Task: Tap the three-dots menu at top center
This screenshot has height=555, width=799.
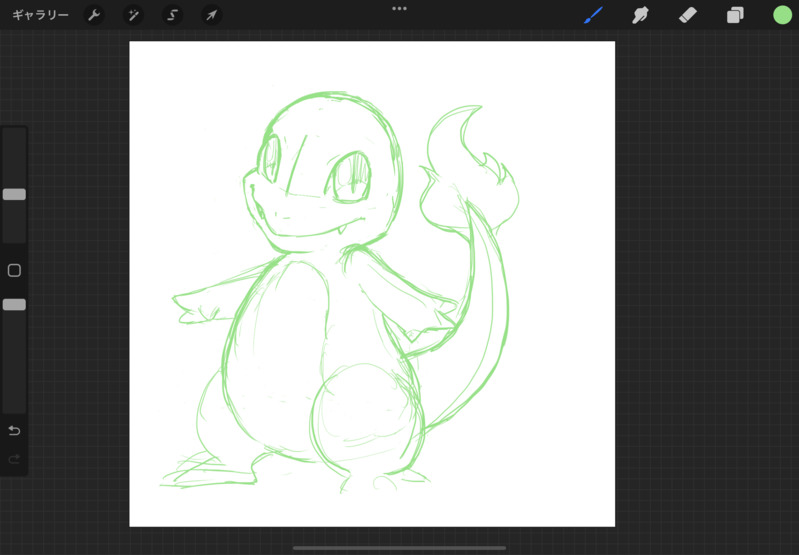Action: [400, 9]
